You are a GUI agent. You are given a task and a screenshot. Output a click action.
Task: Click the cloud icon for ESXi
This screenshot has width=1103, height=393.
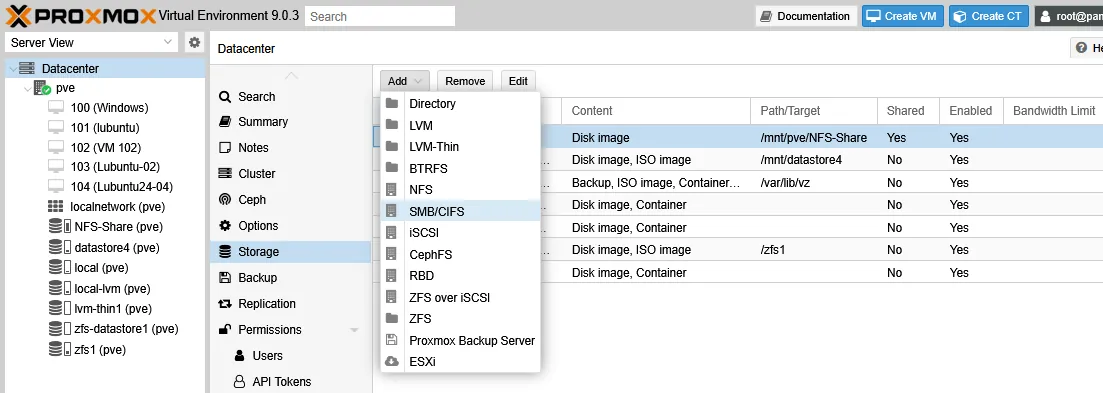coord(392,361)
